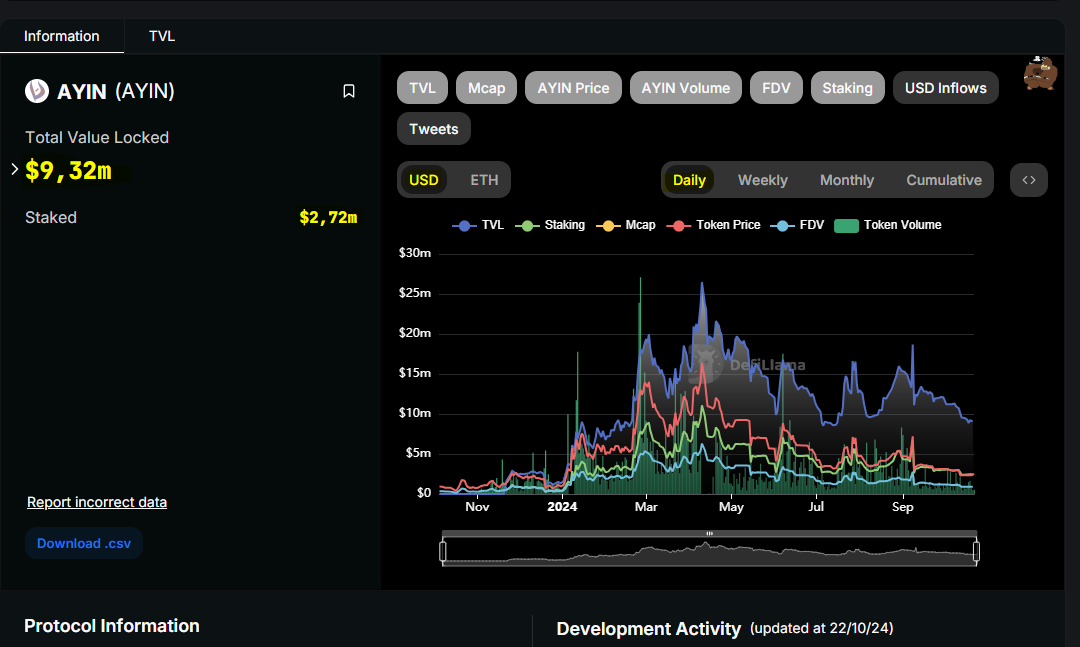Toggle Staking legend marker in chart
The image size is (1080, 647).
click(x=527, y=225)
